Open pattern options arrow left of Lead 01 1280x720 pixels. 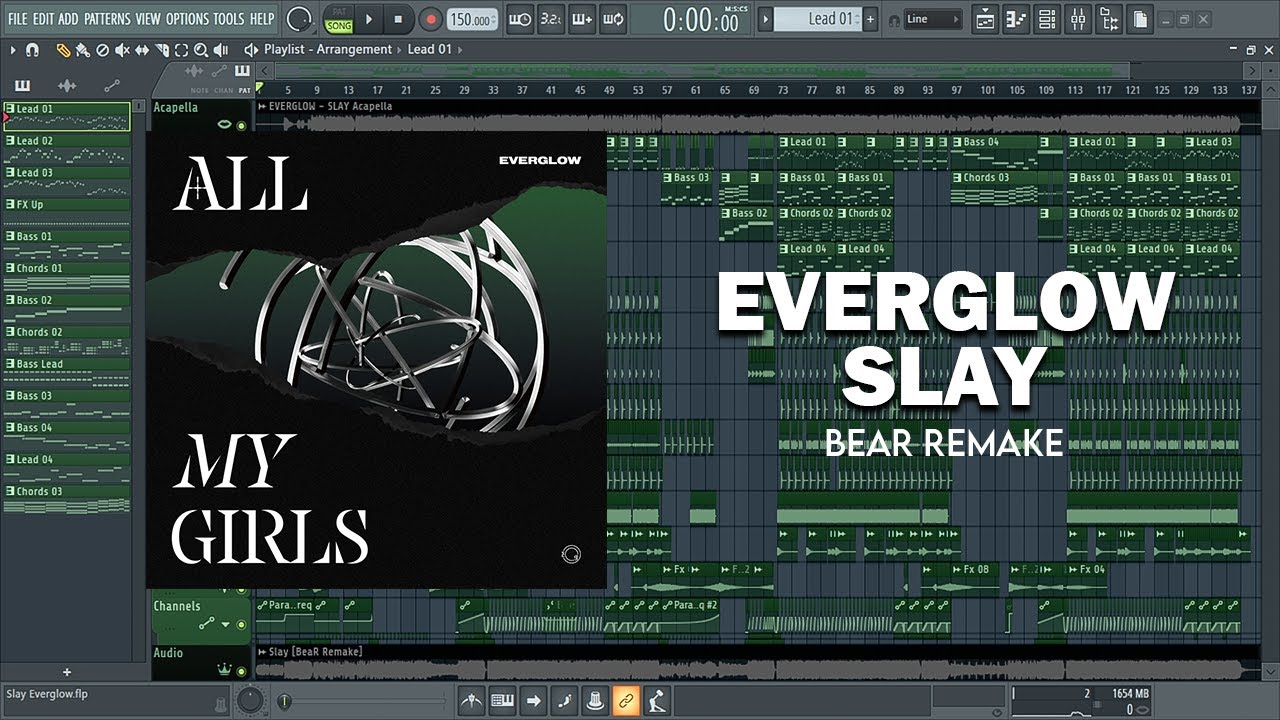[x=766, y=19]
